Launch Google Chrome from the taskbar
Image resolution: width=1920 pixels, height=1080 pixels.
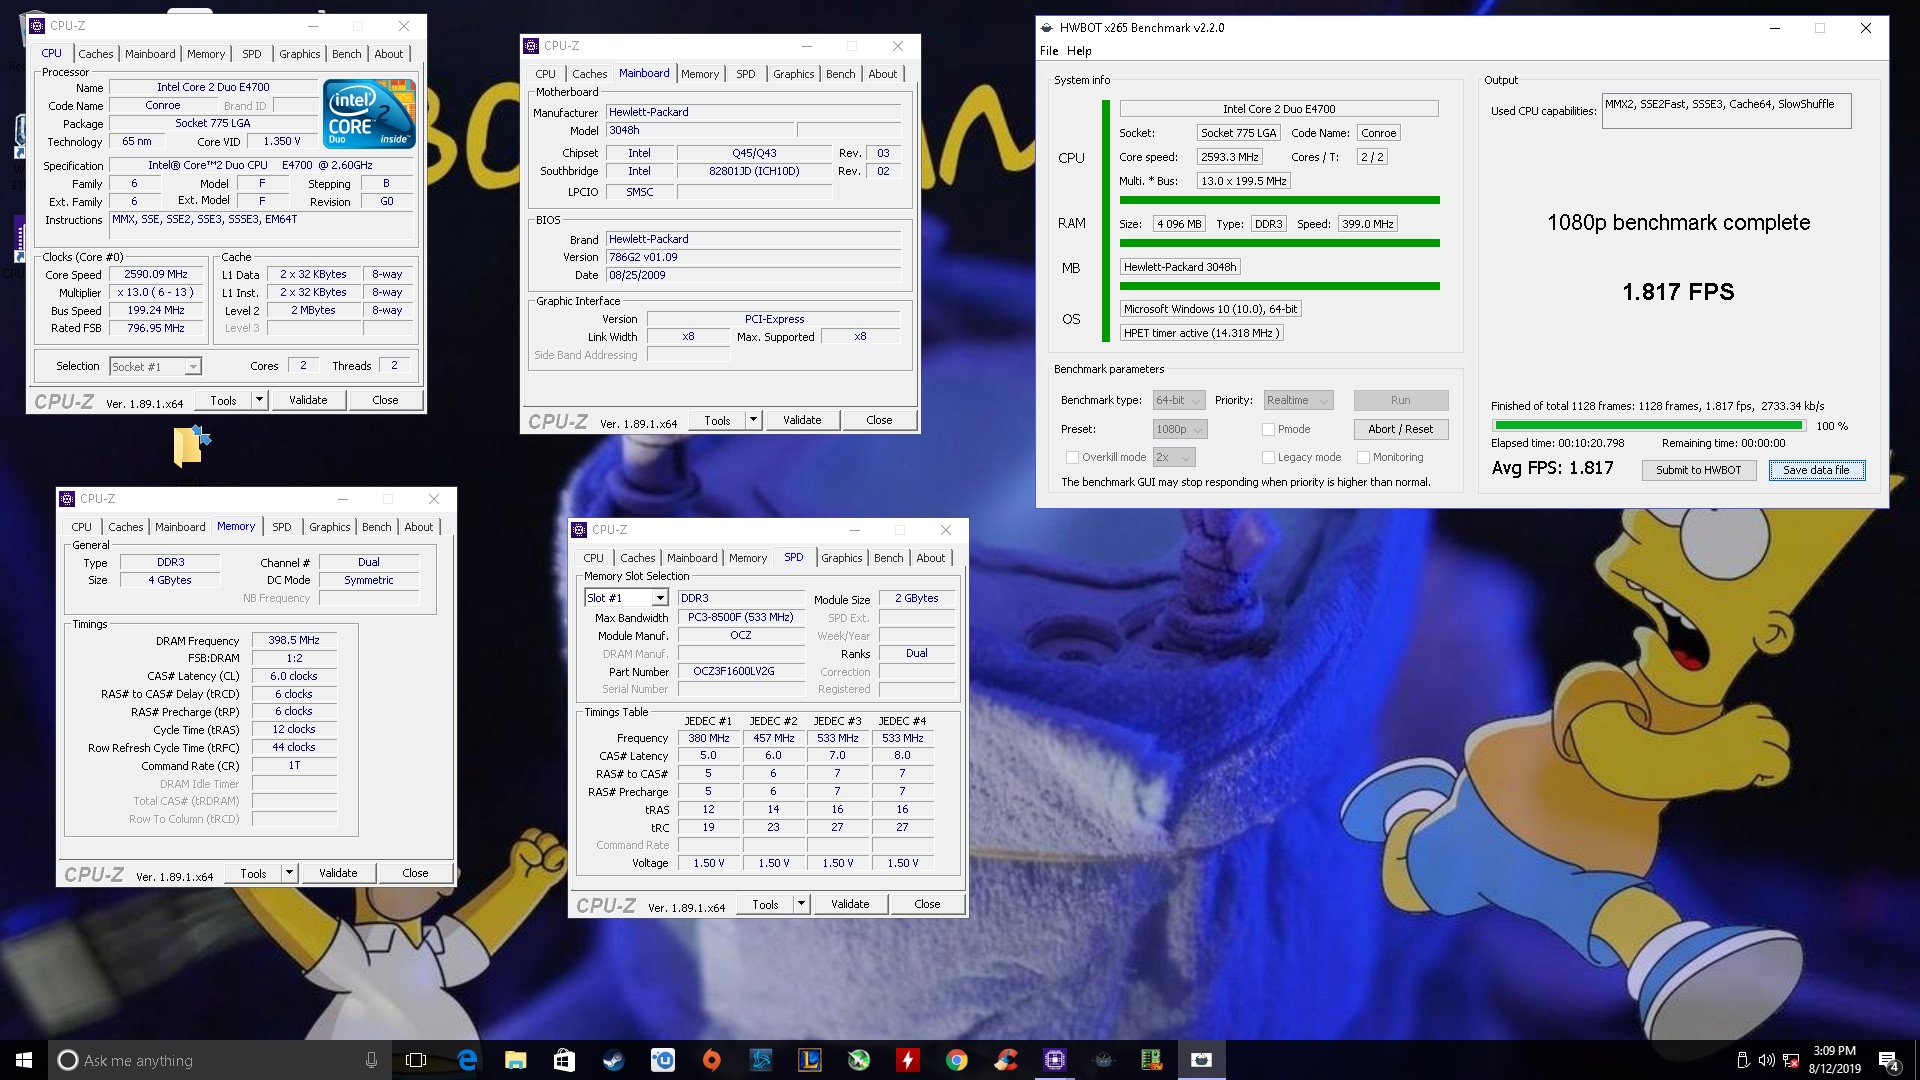point(956,1060)
